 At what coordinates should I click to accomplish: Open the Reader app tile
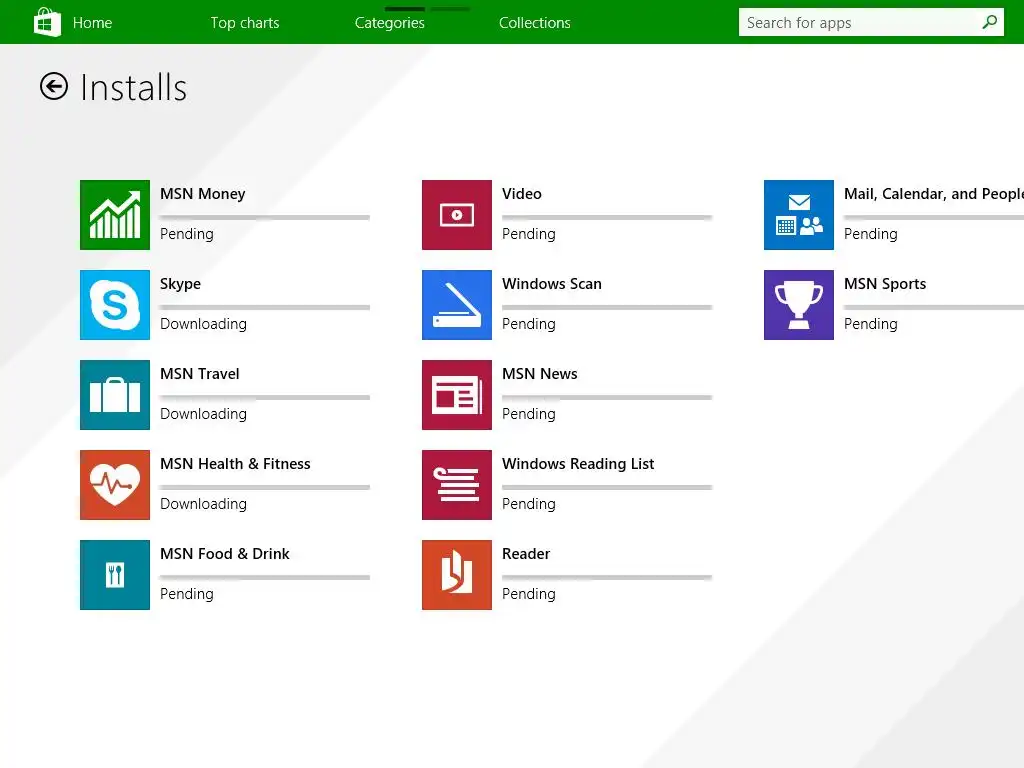click(x=456, y=575)
